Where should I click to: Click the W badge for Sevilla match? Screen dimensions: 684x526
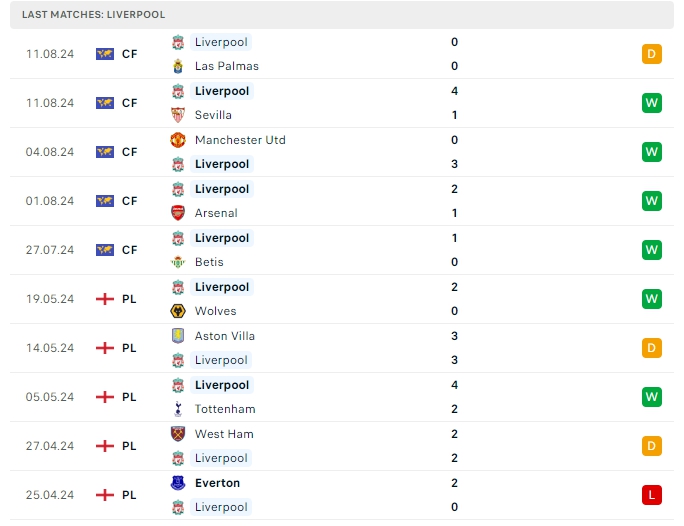click(x=652, y=103)
